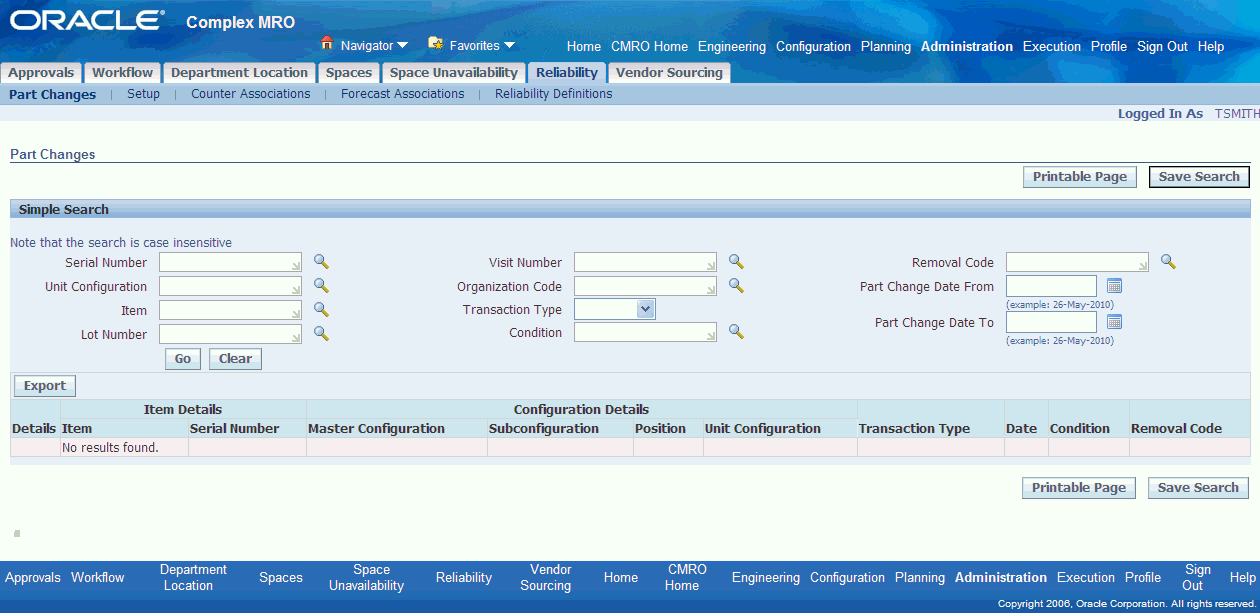Click the bottom Save Search button
Screen dimensions: 1260x613
[1198, 488]
